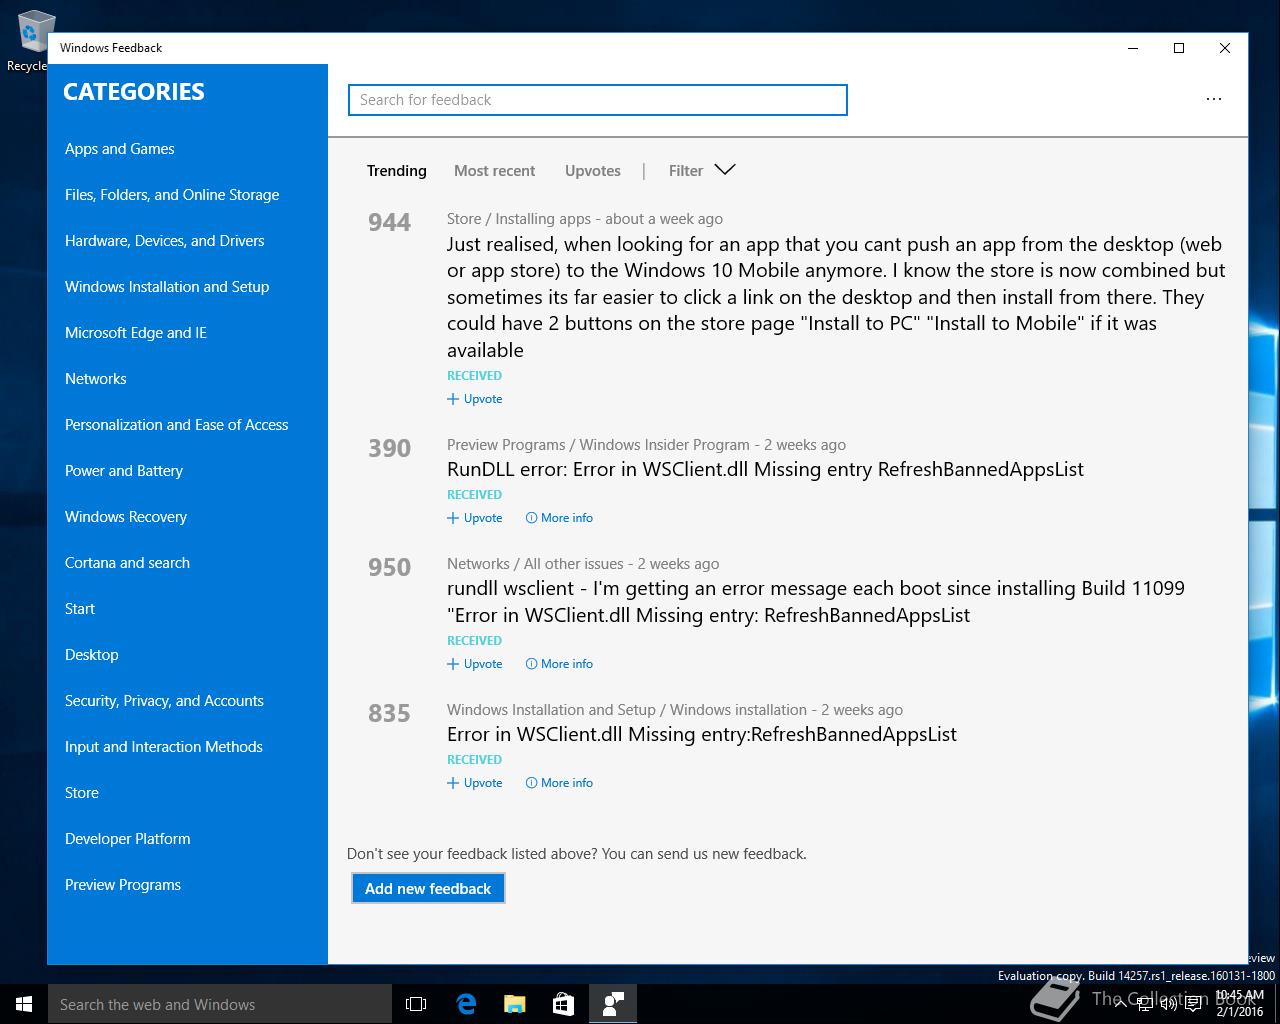This screenshot has width=1280, height=1024.
Task: Select Files, Folders, and Online Storage category
Action: [172, 195]
